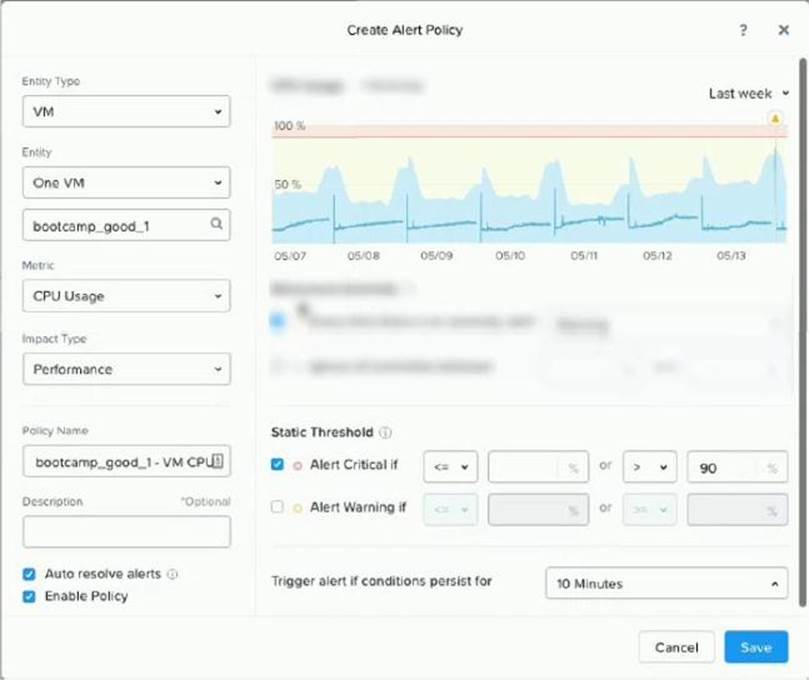Click the icon inside Policy Name field
The height and width of the screenshot is (680, 809).
(220, 461)
